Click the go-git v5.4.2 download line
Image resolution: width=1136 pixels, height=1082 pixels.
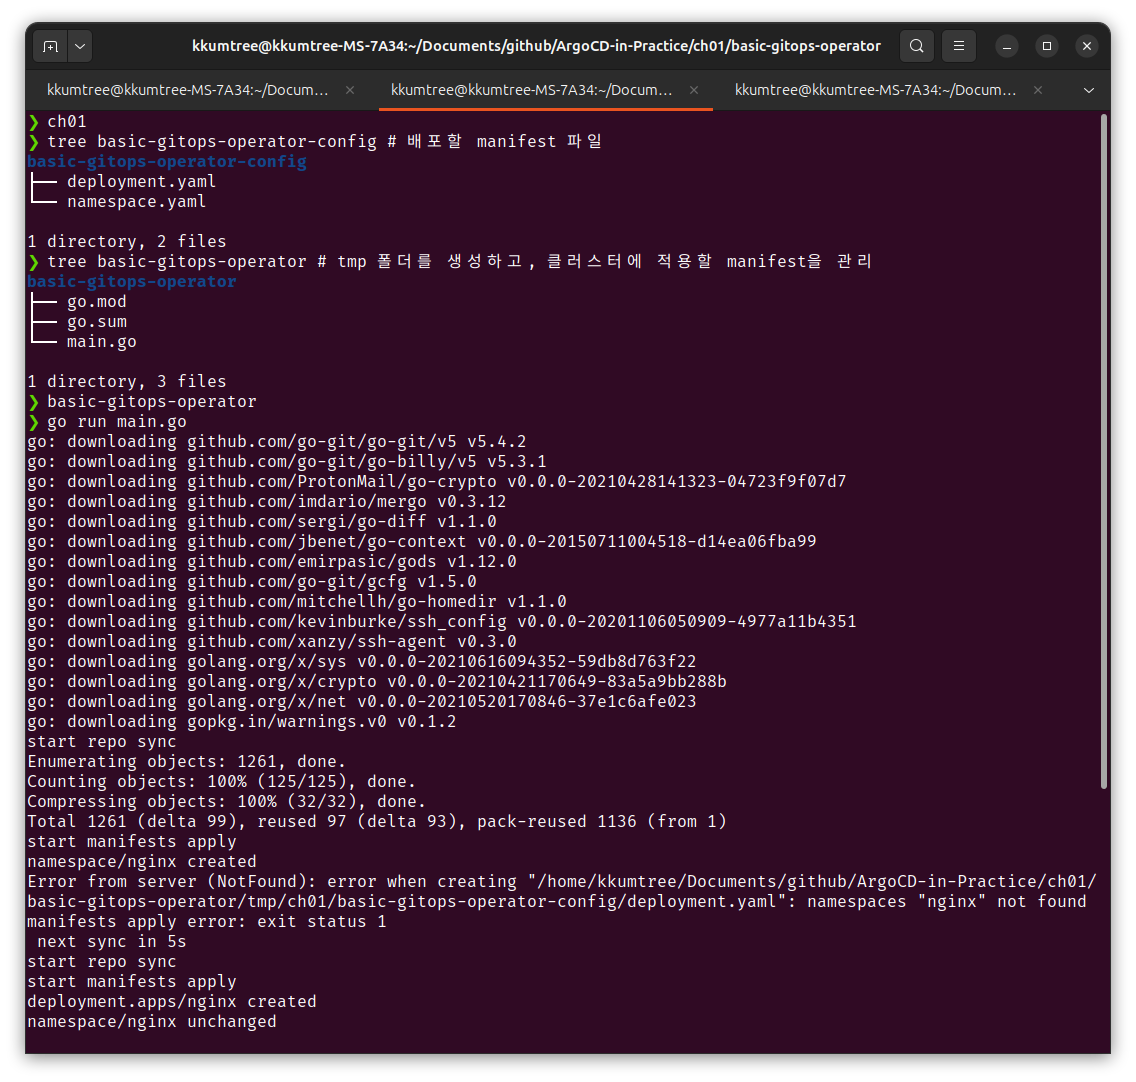(x=277, y=441)
